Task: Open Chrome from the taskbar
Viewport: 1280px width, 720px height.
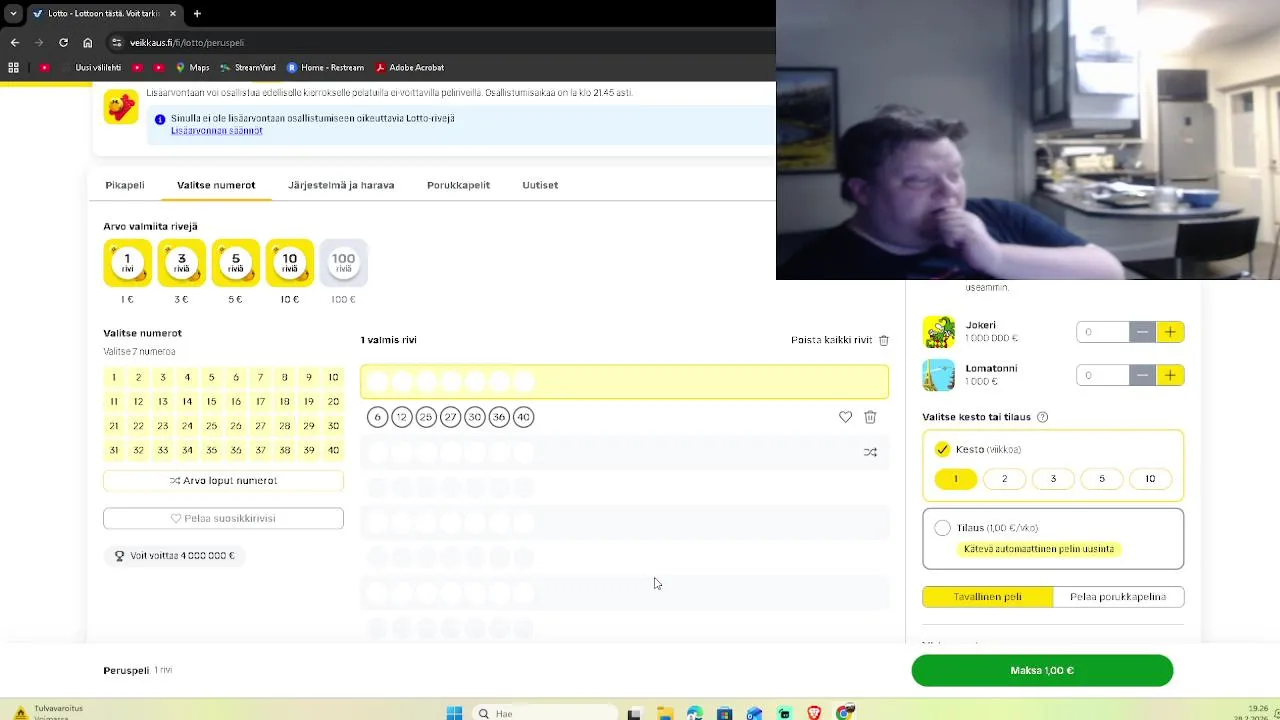Action: coord(845,713)
